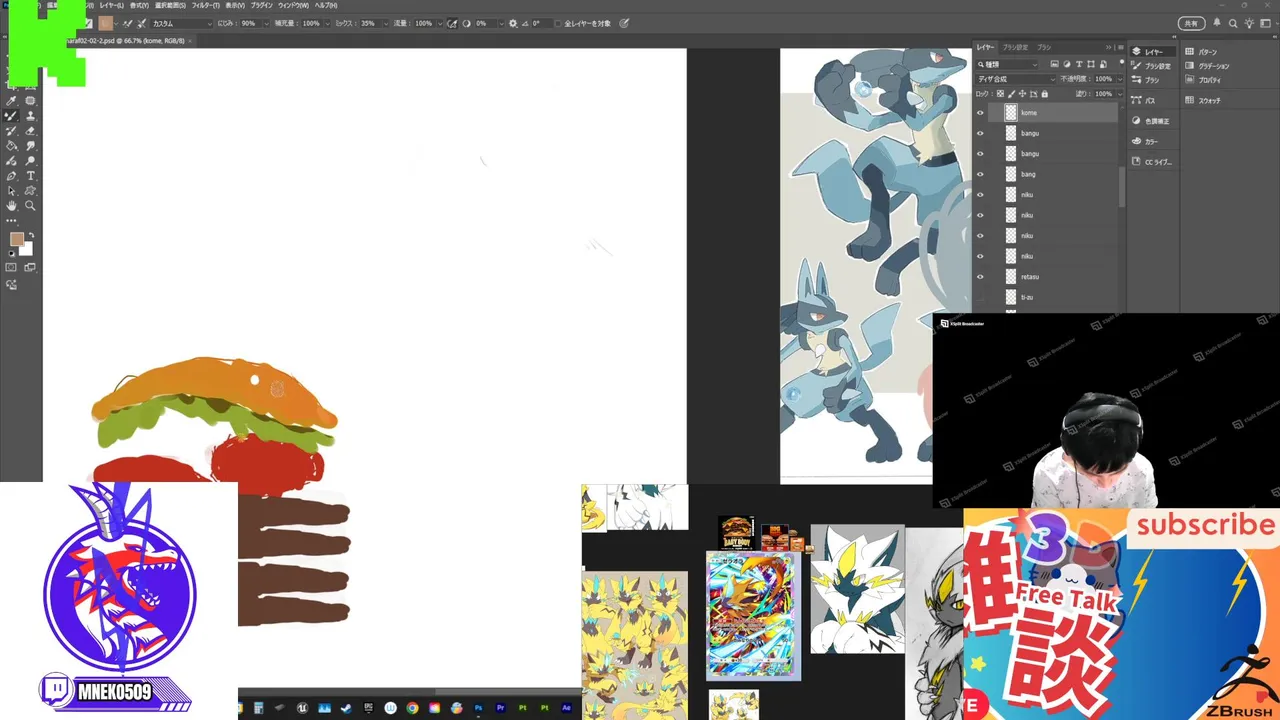Image resolution: width=1280 pixels, height=720 pixels.
Task: Toggle Quick Mask mode
Action: pyautogui.click(x=11, y=267)
